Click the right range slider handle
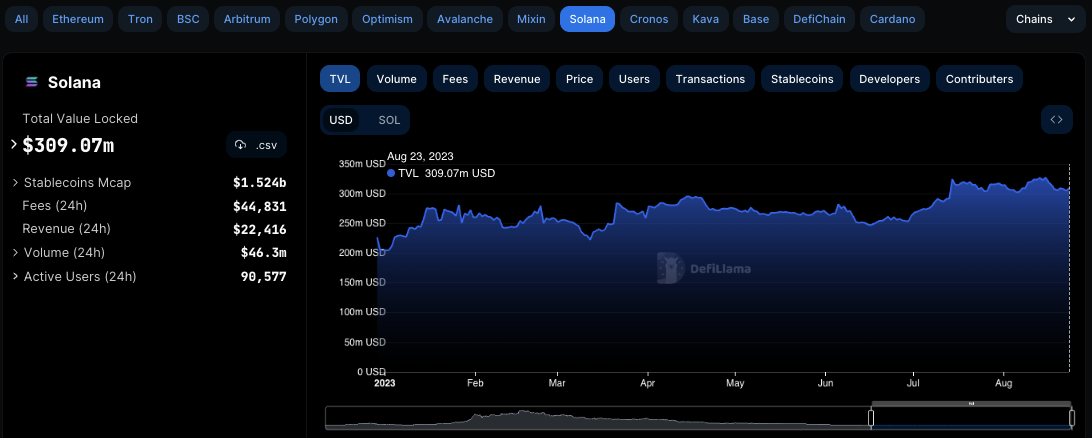 1071,418
